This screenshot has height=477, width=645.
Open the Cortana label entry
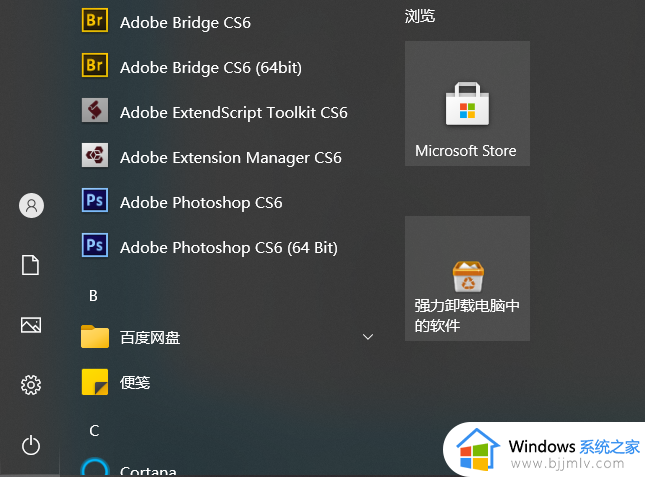click(x=148, y=471)
